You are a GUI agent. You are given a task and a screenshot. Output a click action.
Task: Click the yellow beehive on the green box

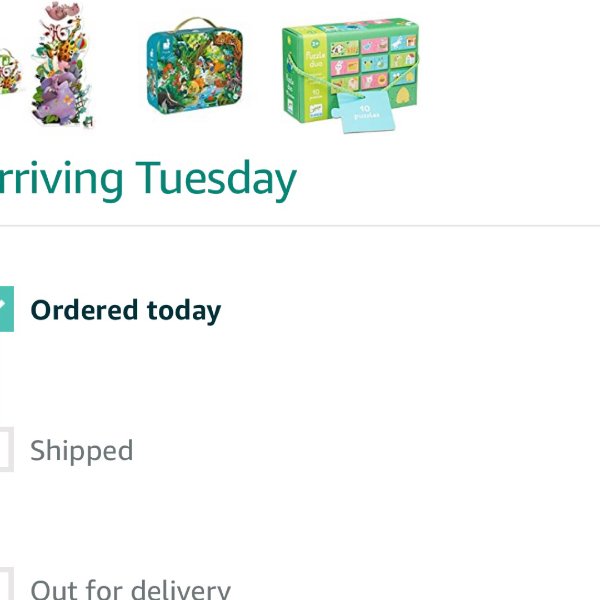click(402, 96)
